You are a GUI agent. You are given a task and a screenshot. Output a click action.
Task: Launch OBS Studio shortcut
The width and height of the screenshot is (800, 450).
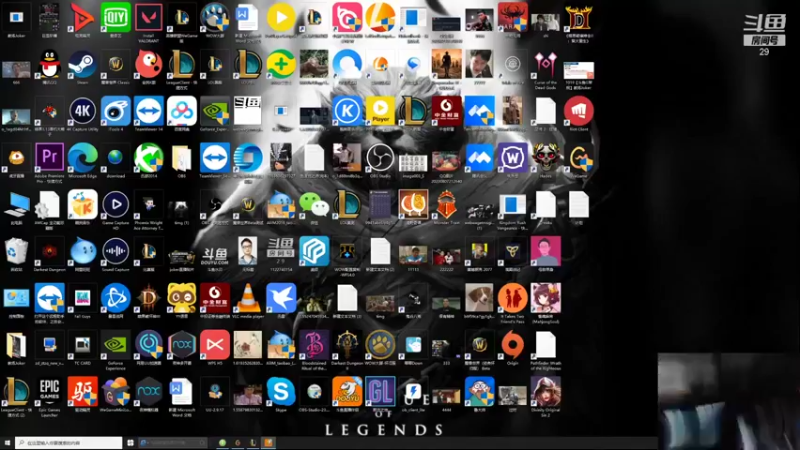point(380,157)
